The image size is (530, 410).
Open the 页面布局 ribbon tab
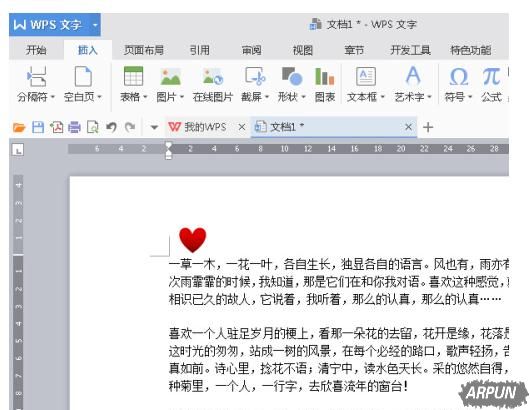tap(143, 50)
